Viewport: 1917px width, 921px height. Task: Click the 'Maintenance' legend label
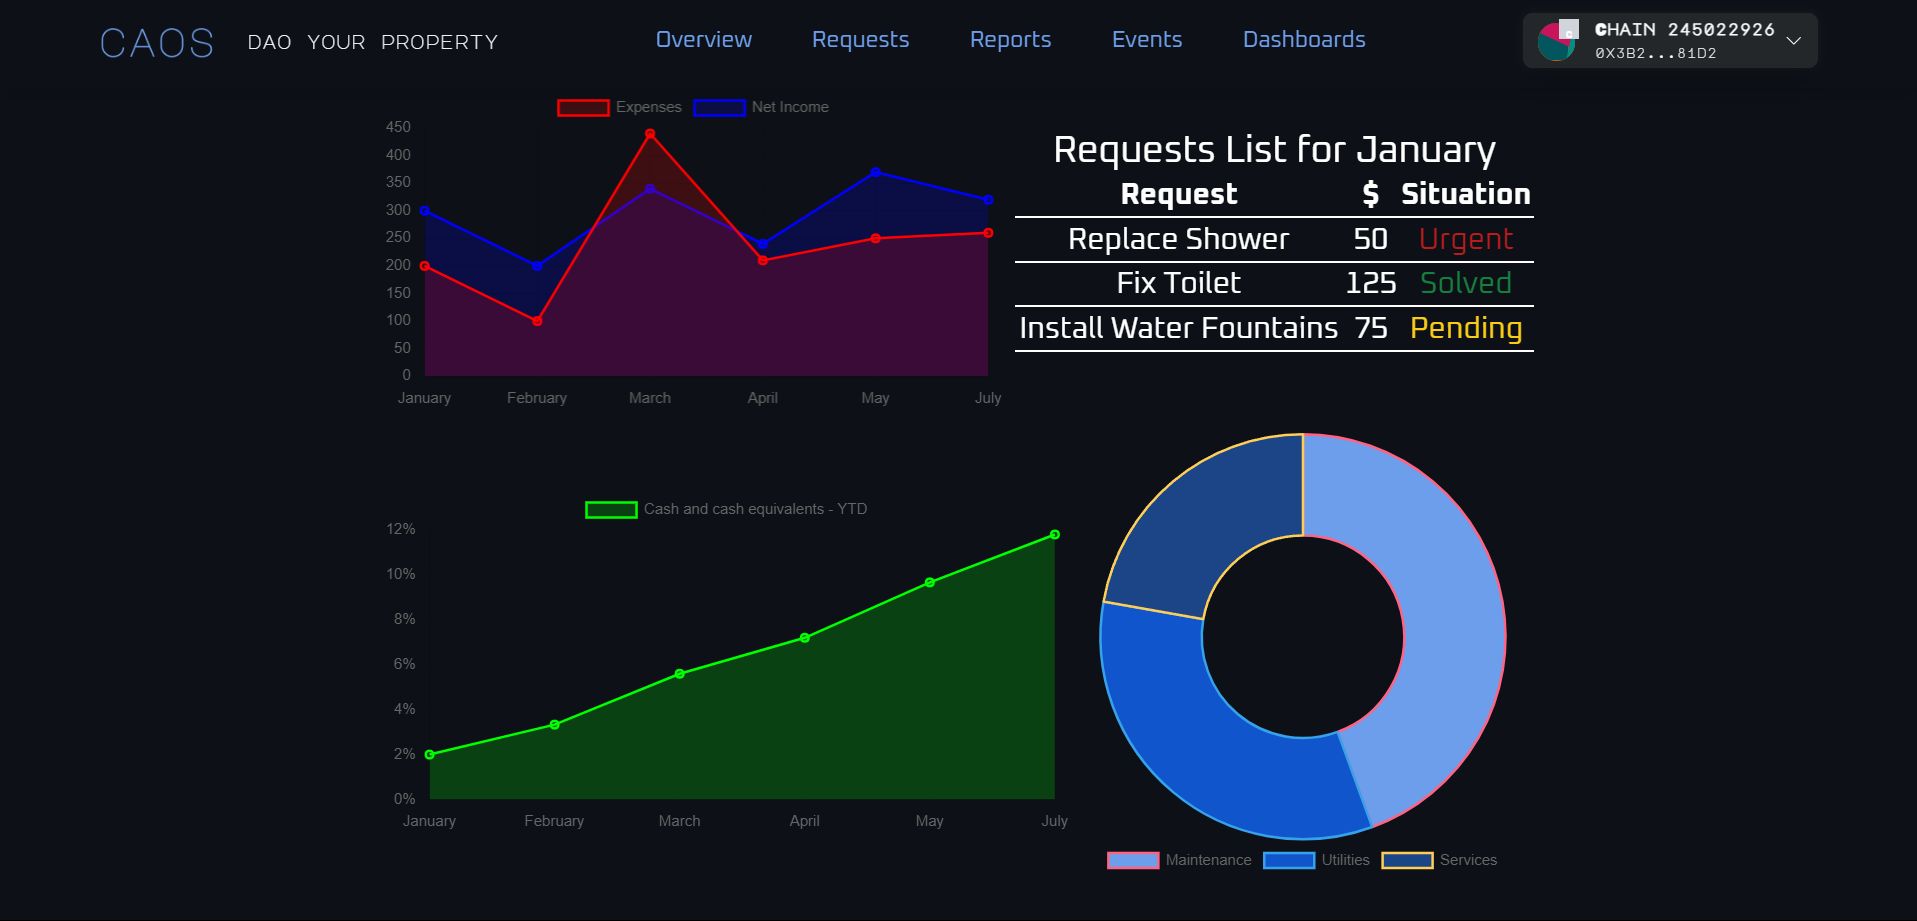coord(1208,860)
